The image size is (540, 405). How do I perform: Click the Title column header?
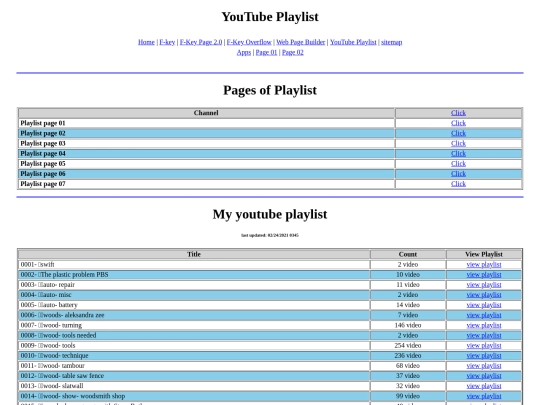pyautogui.click(x=194, y=254)
